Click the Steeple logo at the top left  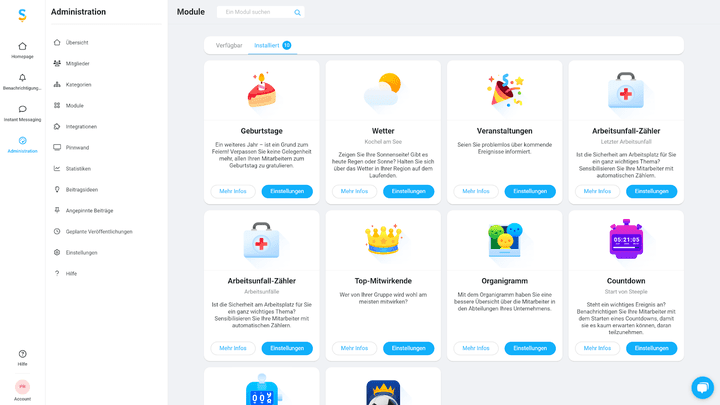coord(22,15)
